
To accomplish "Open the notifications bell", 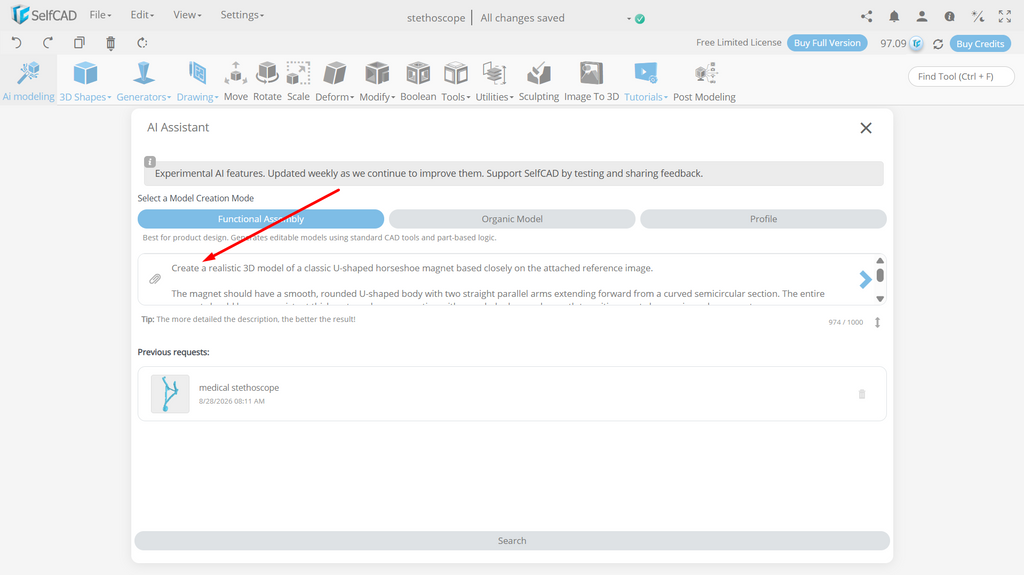I will pyautogui.click(x=894, y=16).
